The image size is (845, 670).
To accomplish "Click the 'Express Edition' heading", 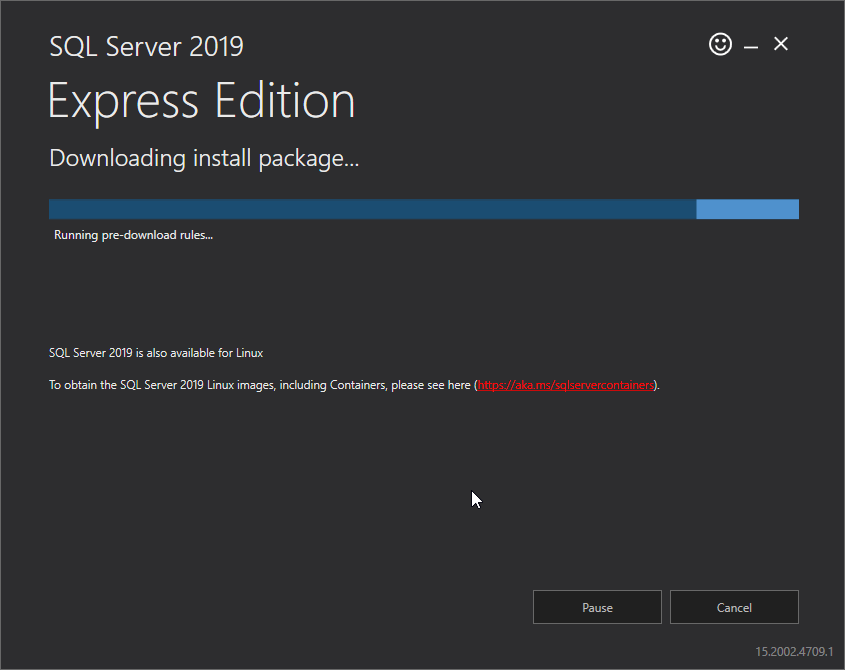I will 202,101.
